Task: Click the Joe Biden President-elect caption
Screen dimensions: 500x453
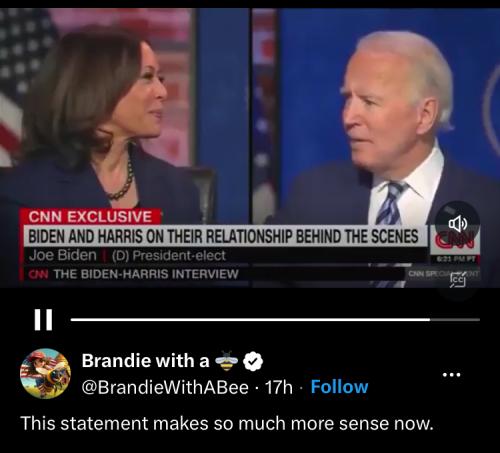Action: pyautogui.click(x=127, y=256)
